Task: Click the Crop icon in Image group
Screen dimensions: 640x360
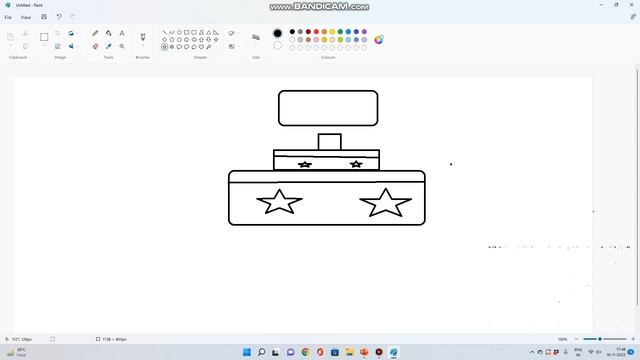Action: tap(58, 33)
